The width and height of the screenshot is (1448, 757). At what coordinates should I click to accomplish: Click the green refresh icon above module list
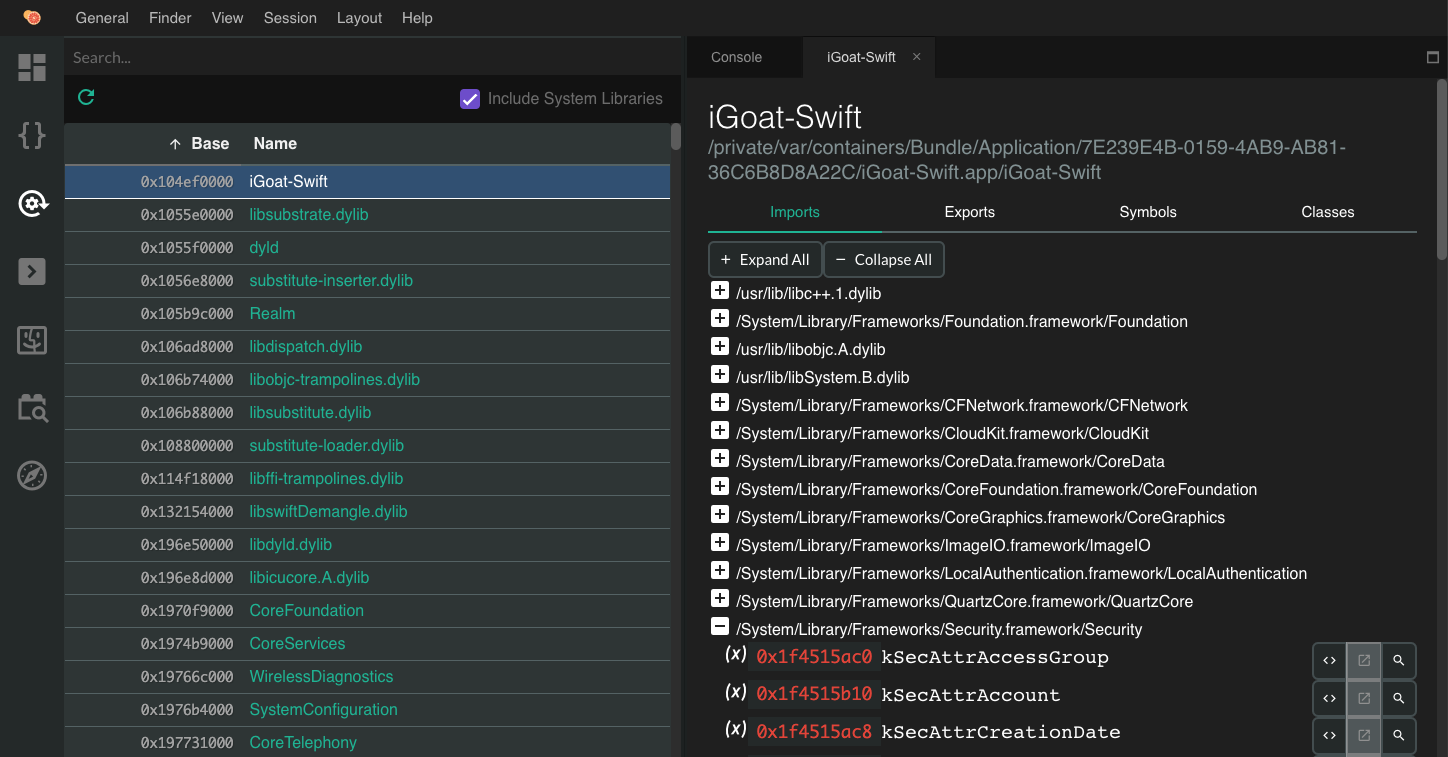[x=86, y=97]
